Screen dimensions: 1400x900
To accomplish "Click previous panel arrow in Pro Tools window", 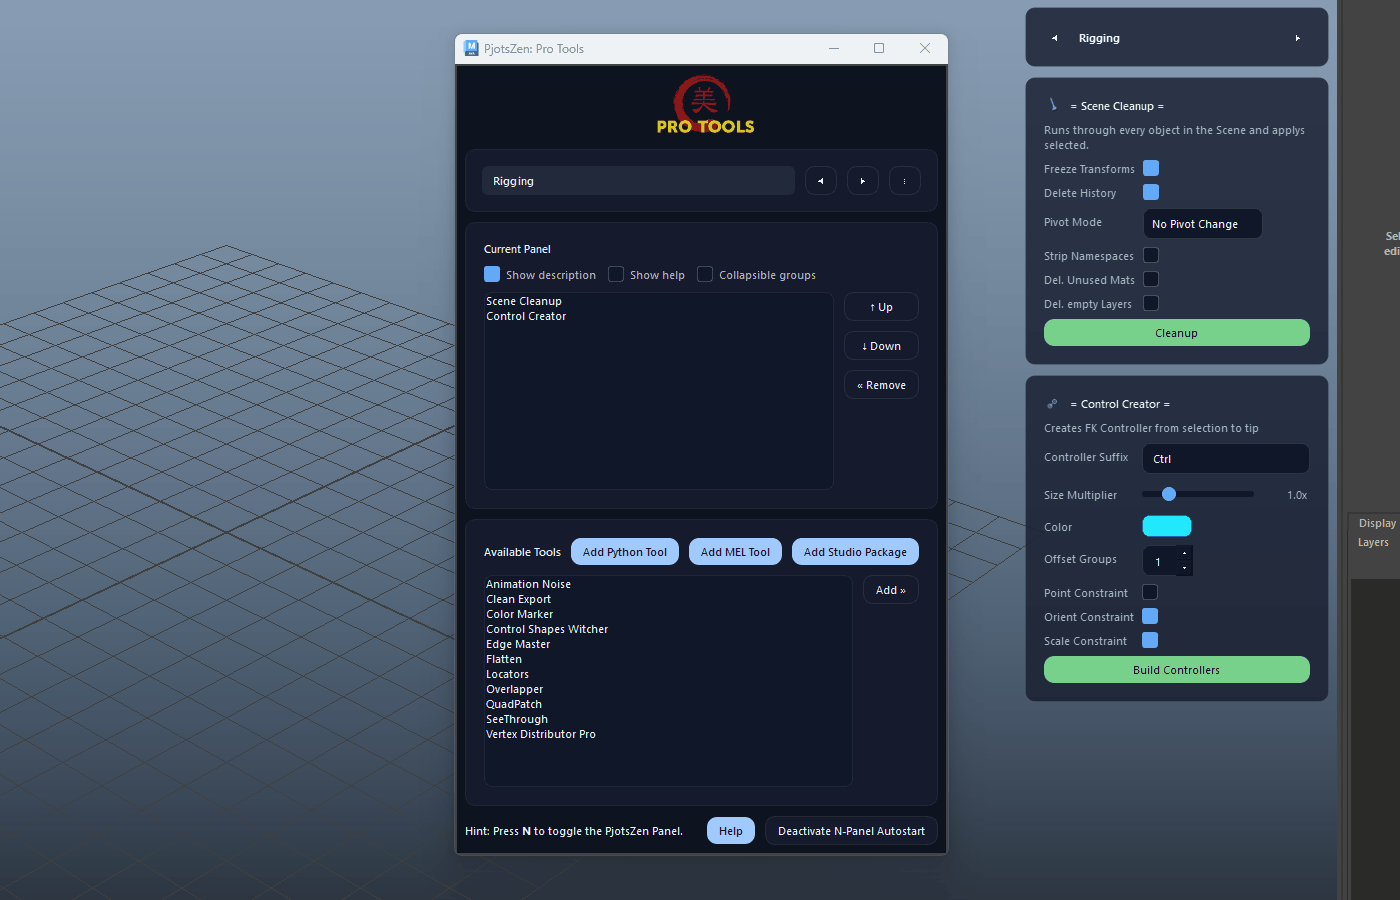I will [821, 181].
